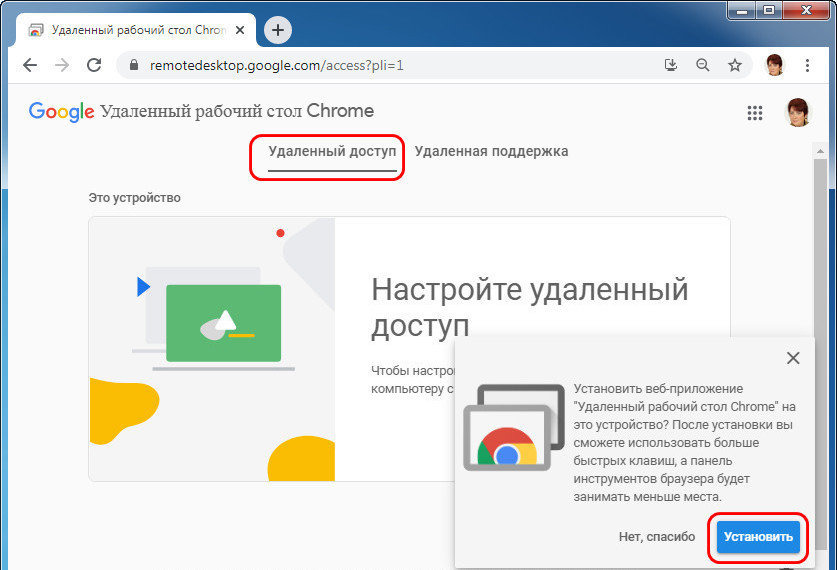The width and height of the screenshot is (837, 570).
Task: Open the Google apps grid
Action: (755, 113)
